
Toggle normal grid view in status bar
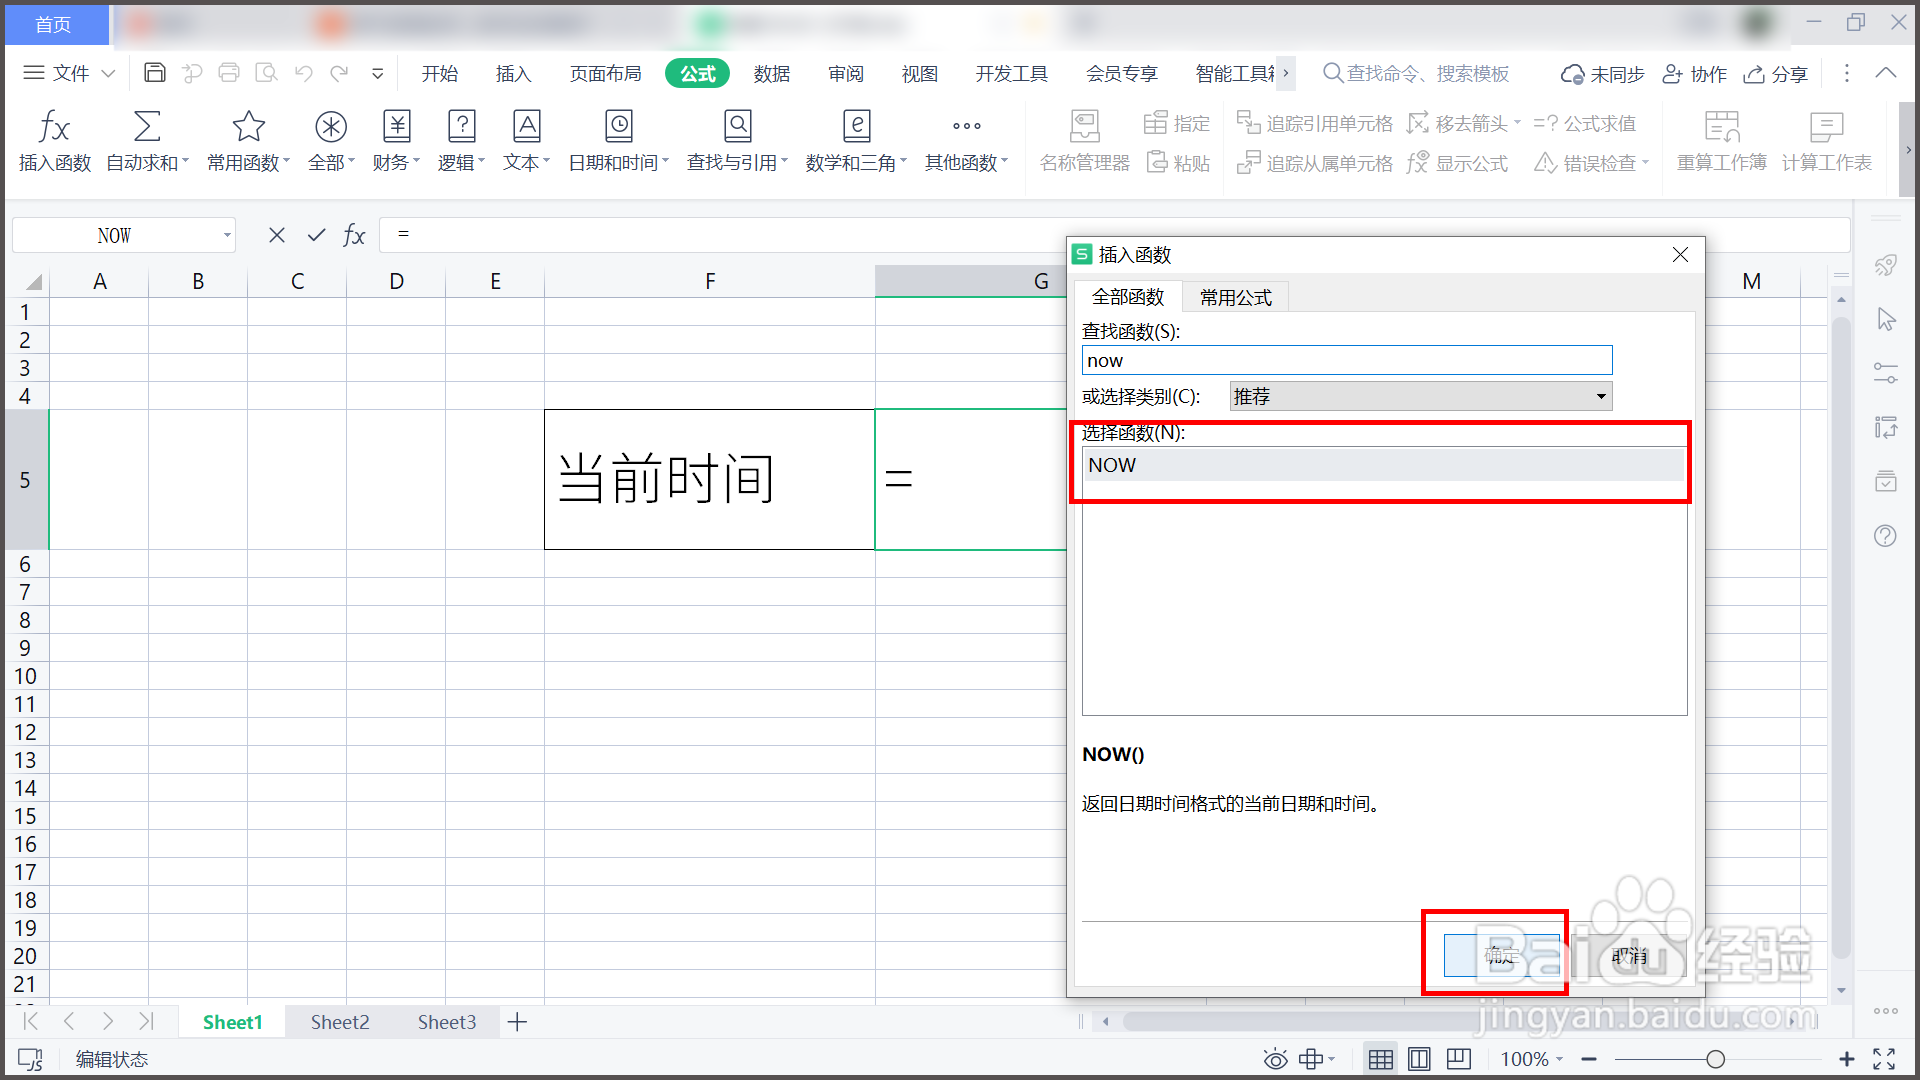1380,1059
